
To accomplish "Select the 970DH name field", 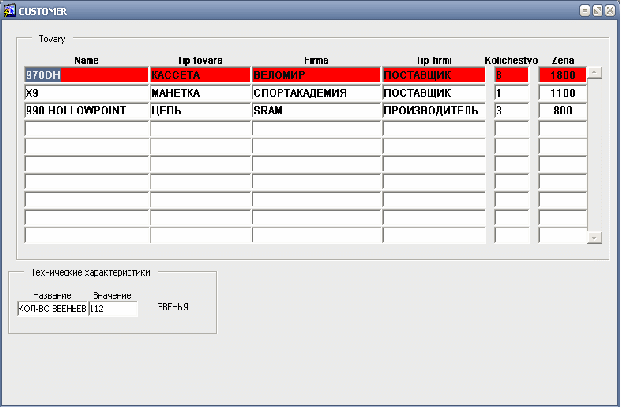I will pyautogui.click(x=86, y=75).
